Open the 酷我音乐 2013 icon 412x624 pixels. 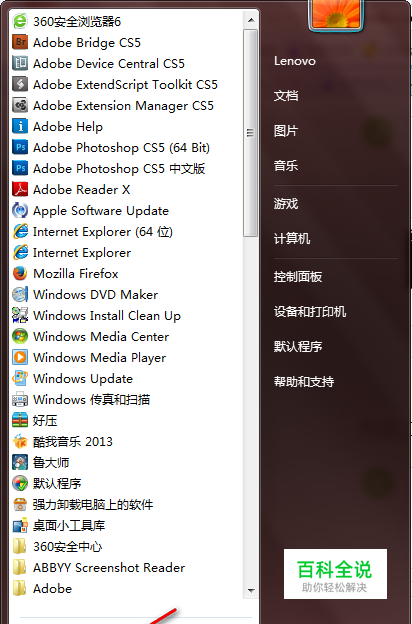coord(20,442)
